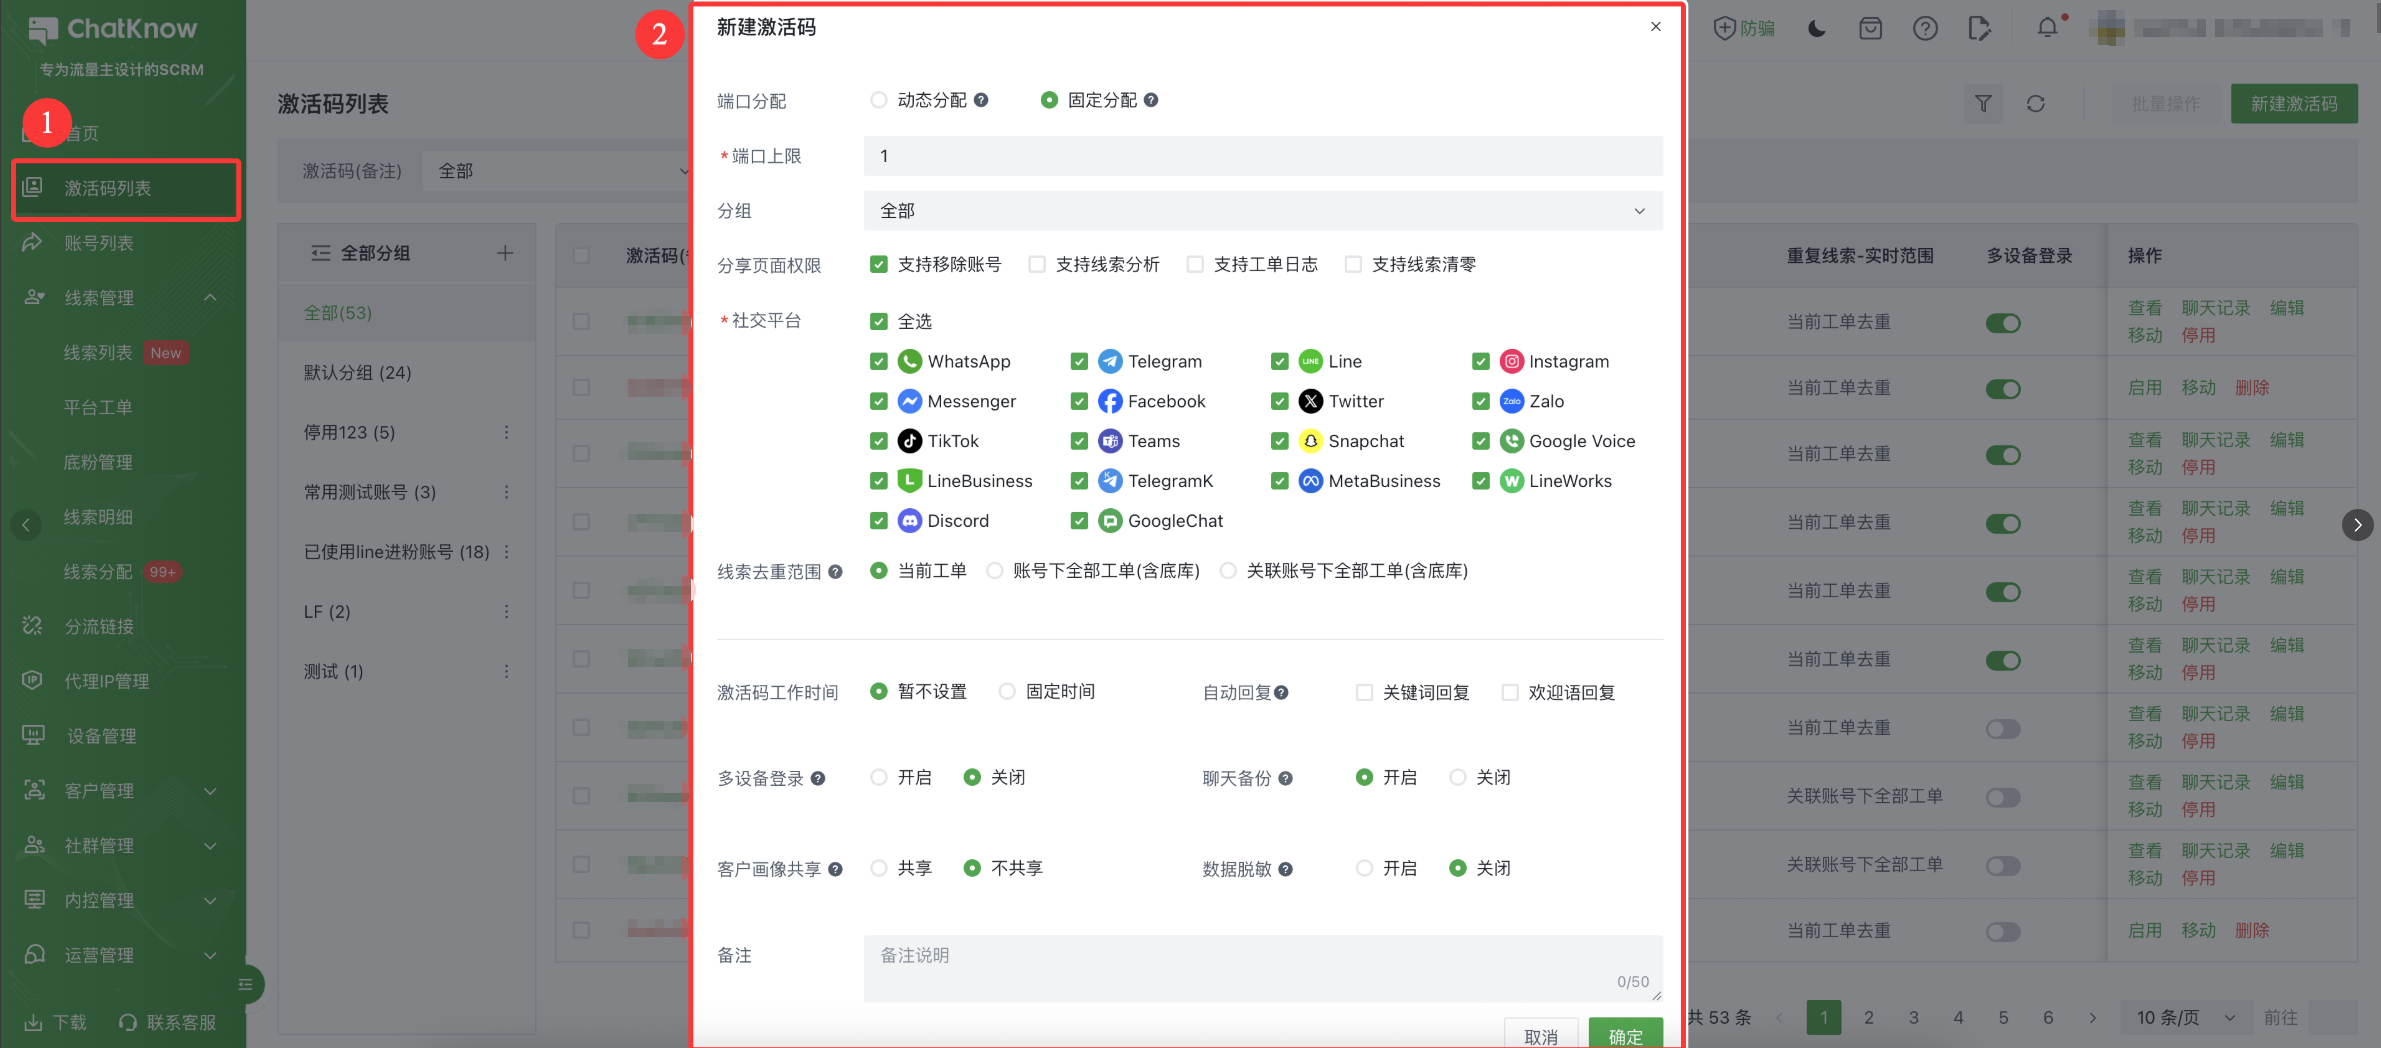2381x1048 pixels.
Task: Click the filter funnel icon
Action: click(x=1983, y=104)
